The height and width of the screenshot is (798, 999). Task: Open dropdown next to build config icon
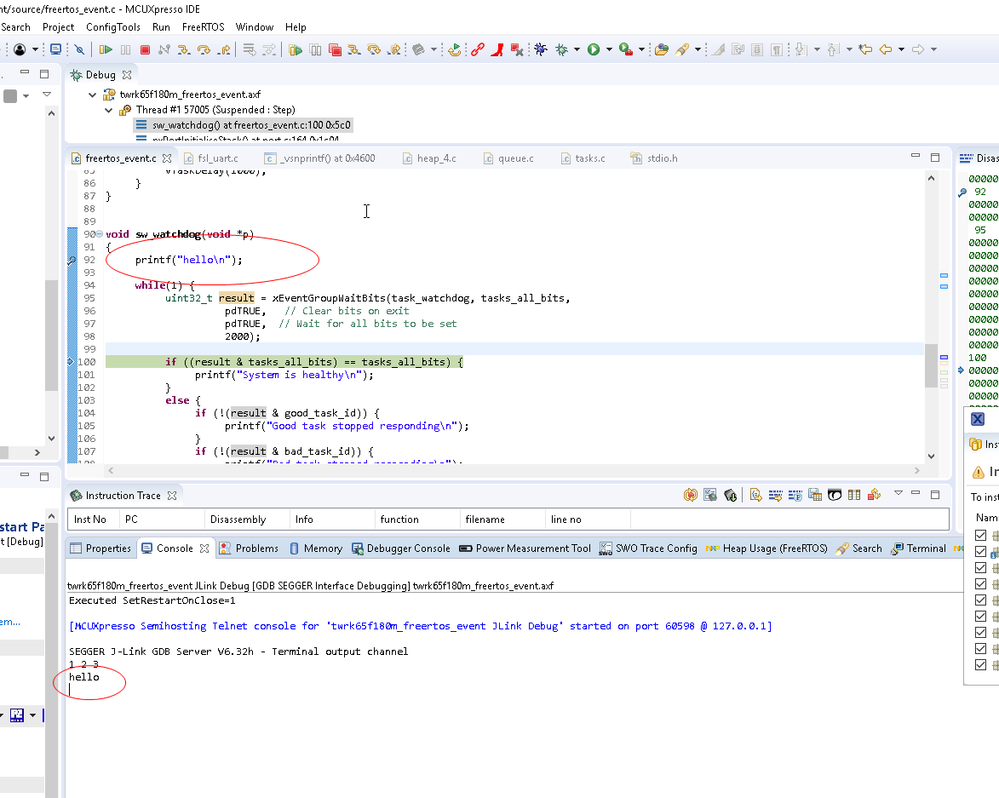click(x=434, y=50)
